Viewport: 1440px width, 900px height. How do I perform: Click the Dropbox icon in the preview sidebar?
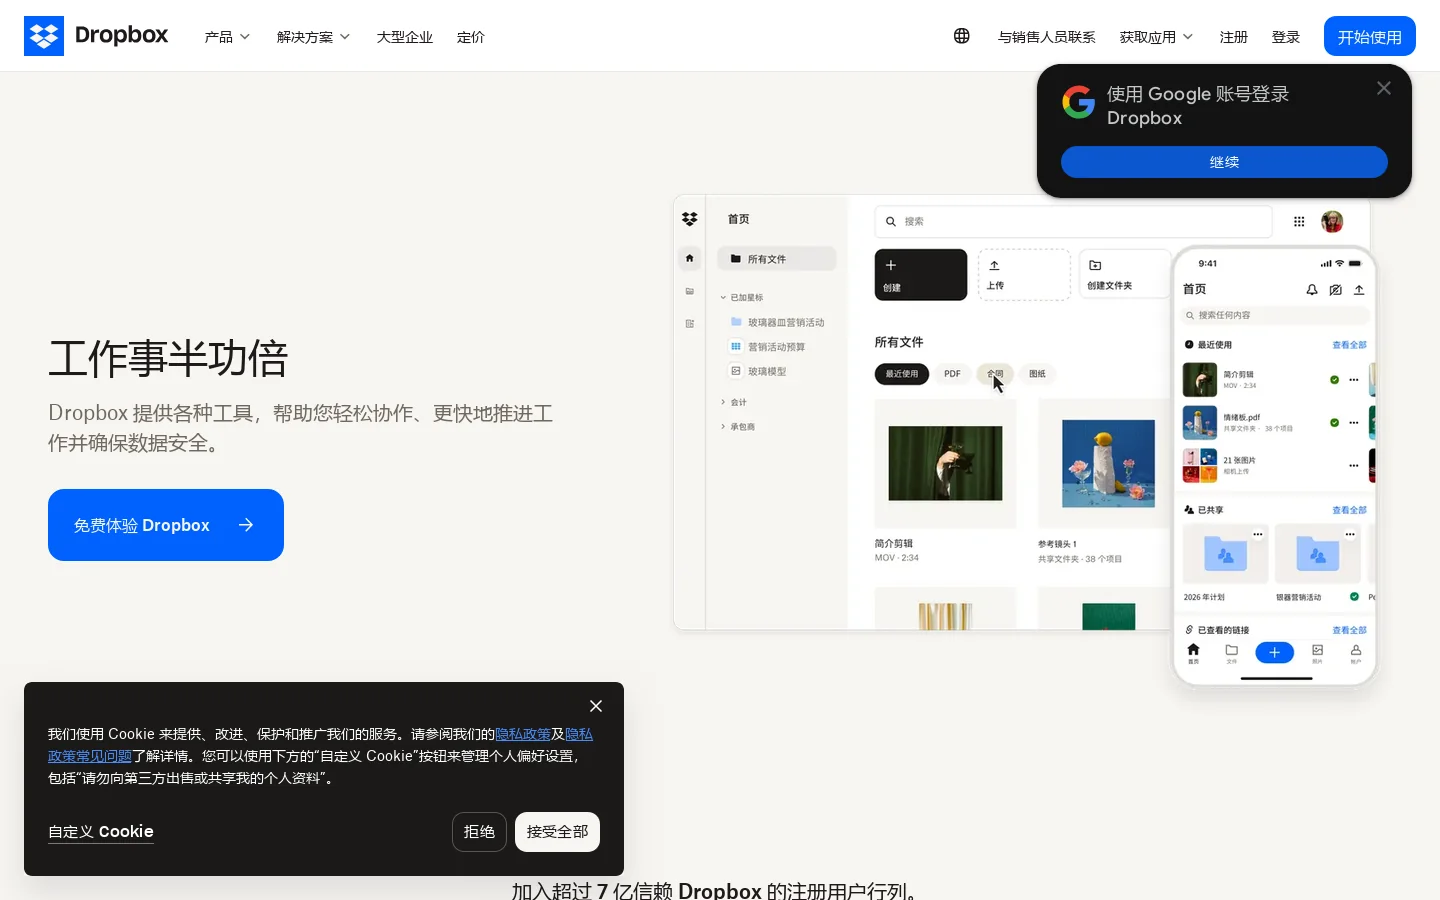(x=689, y=219)
